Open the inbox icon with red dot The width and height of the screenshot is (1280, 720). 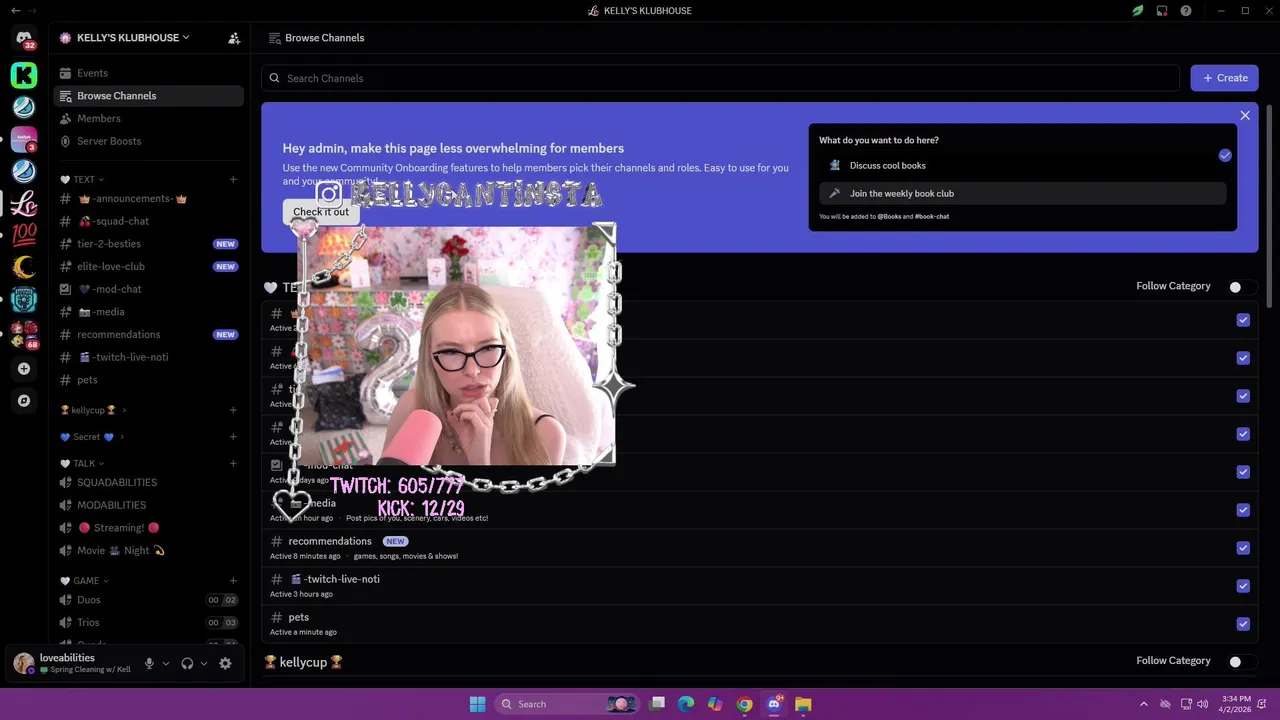click(x=1162, y=11)
